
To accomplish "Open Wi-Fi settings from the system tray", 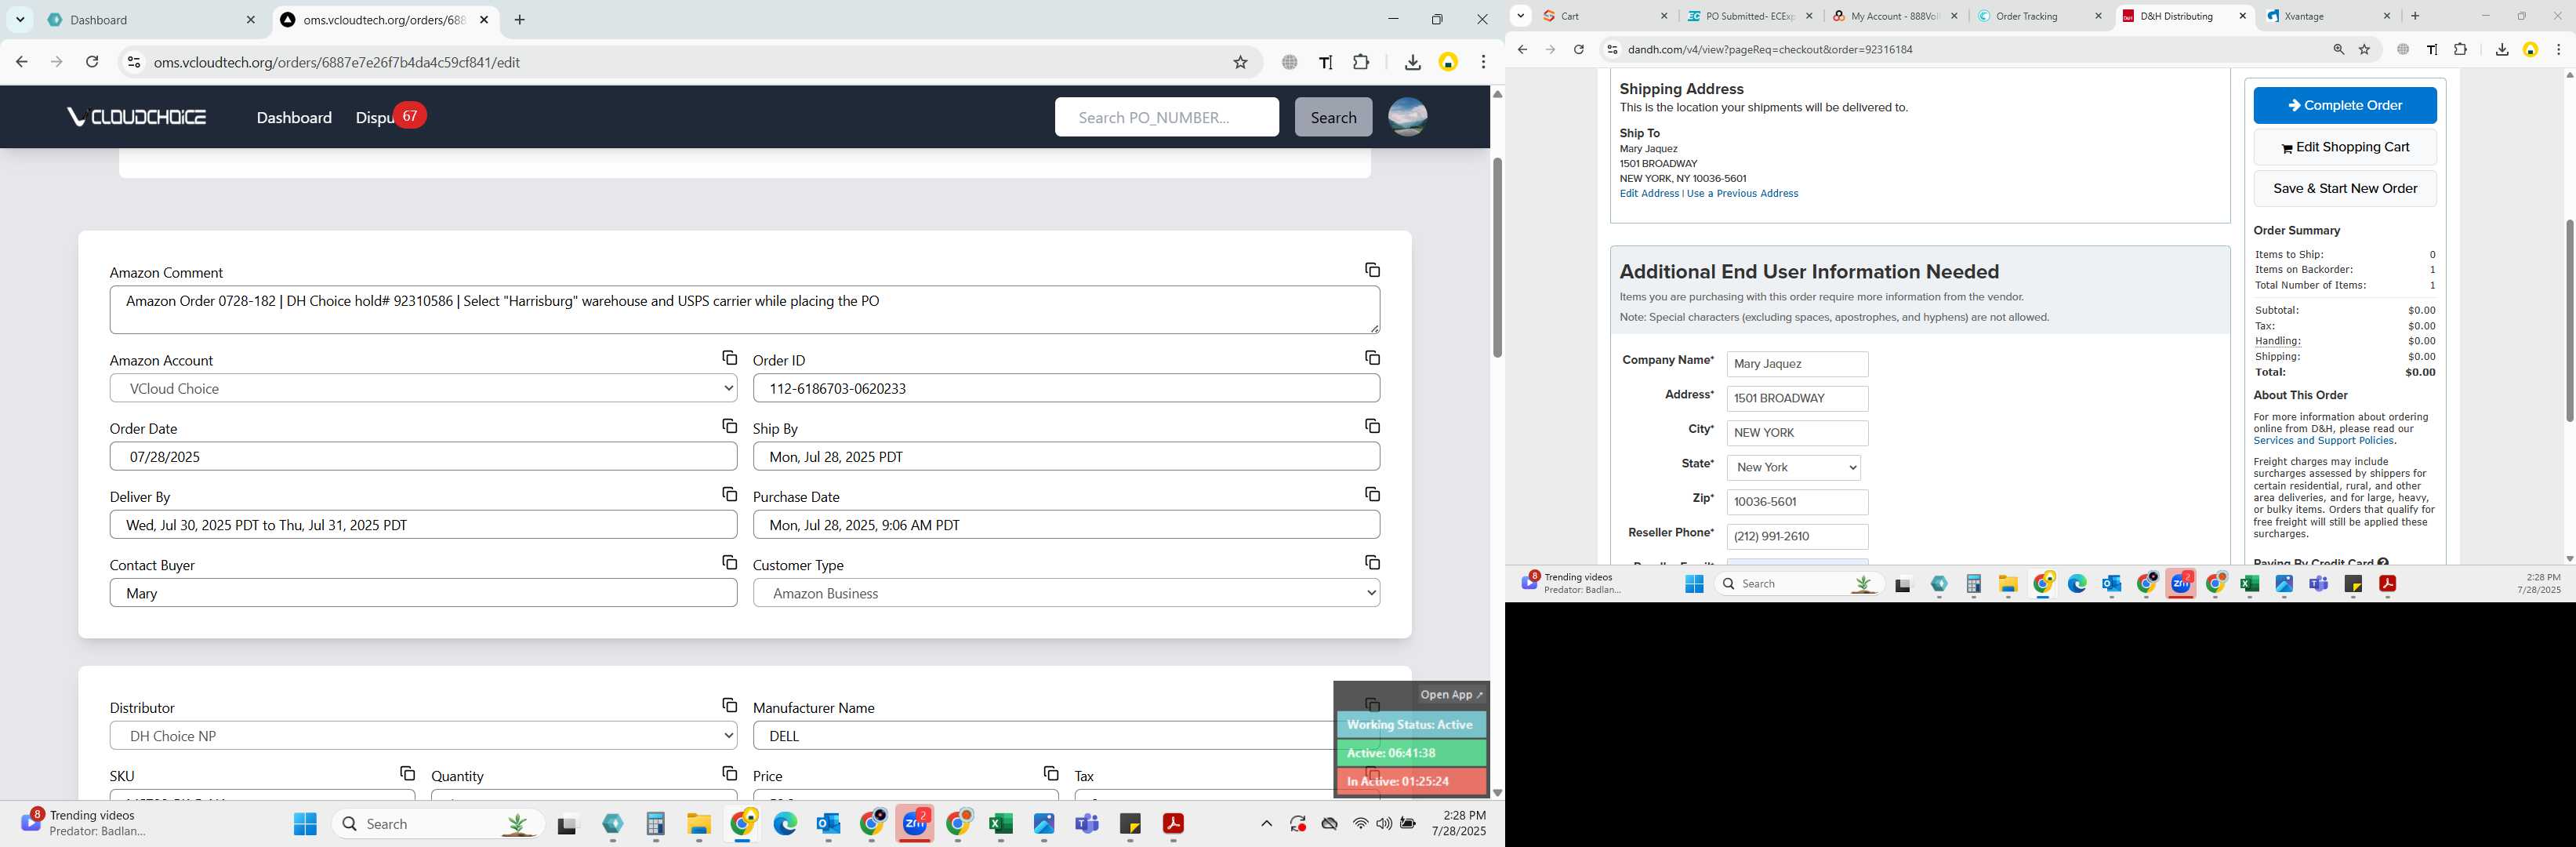I will click(x=1360, y=824).
